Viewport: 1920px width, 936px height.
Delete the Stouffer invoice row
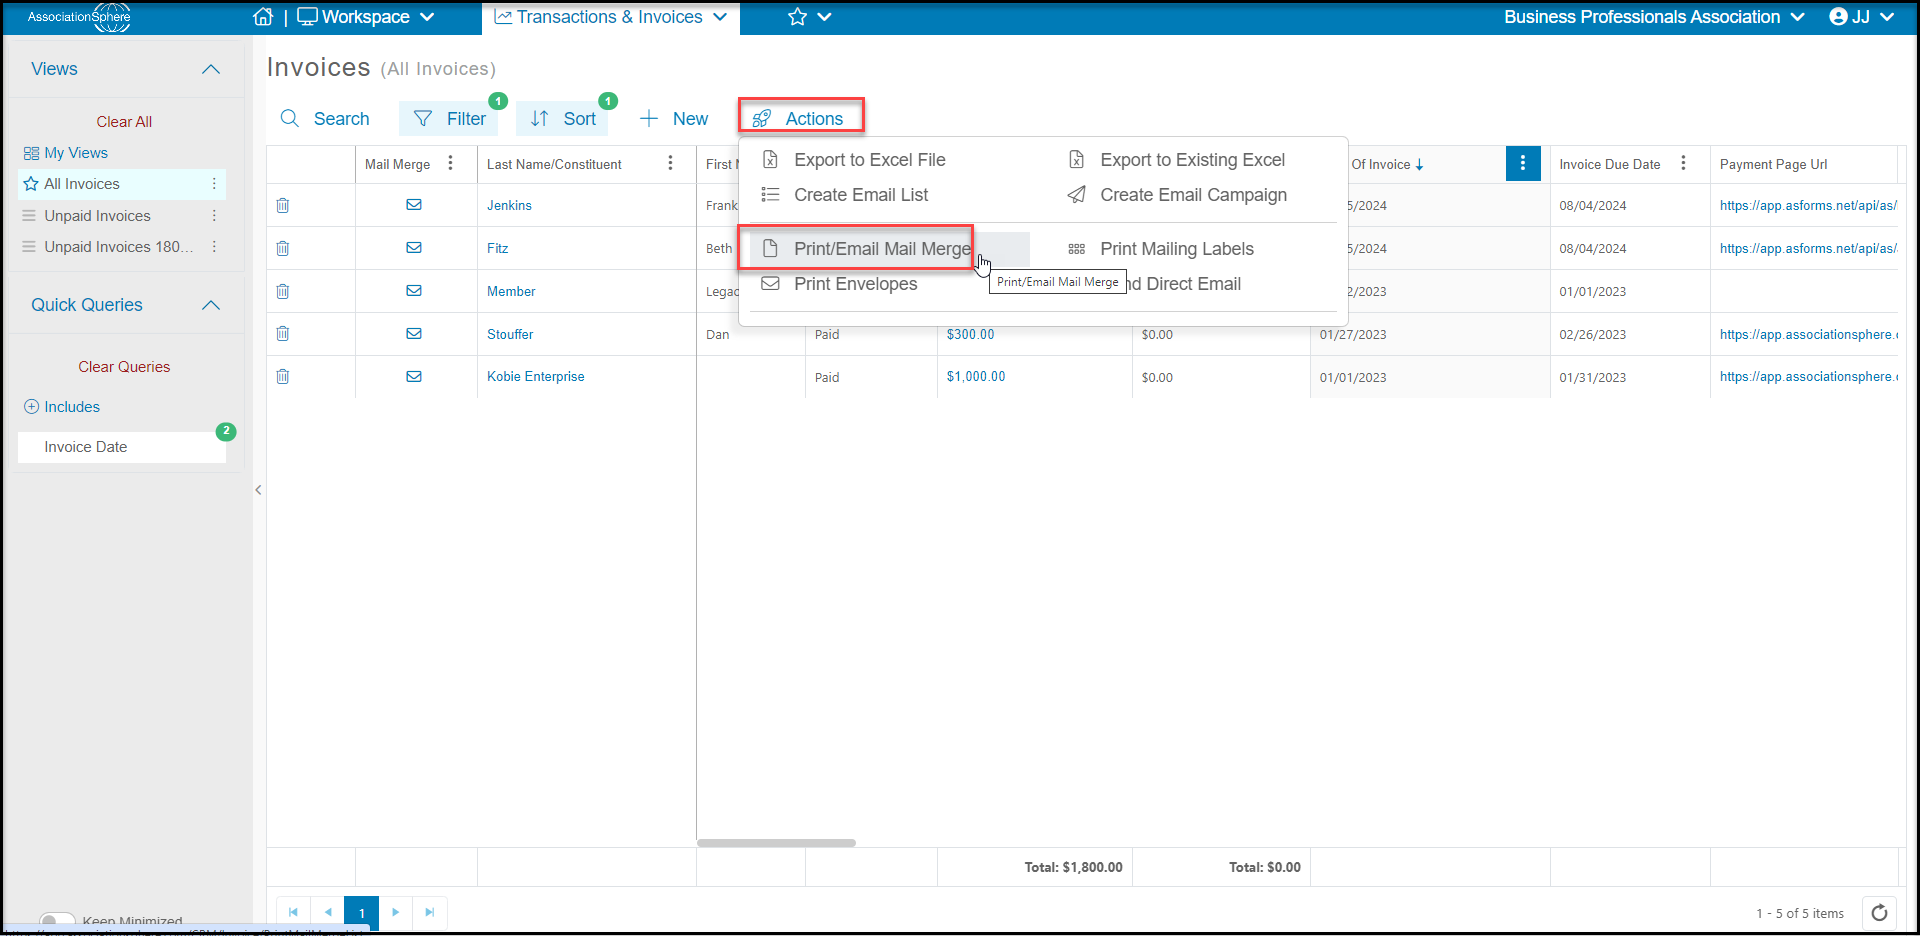pyautogui.click(x=283, y=334)
